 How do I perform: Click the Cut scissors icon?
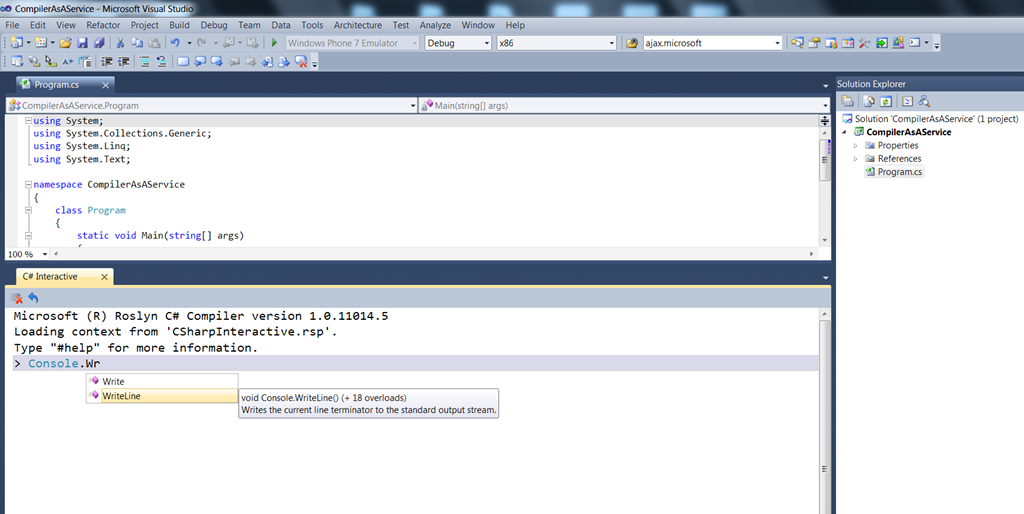(120, 43)
